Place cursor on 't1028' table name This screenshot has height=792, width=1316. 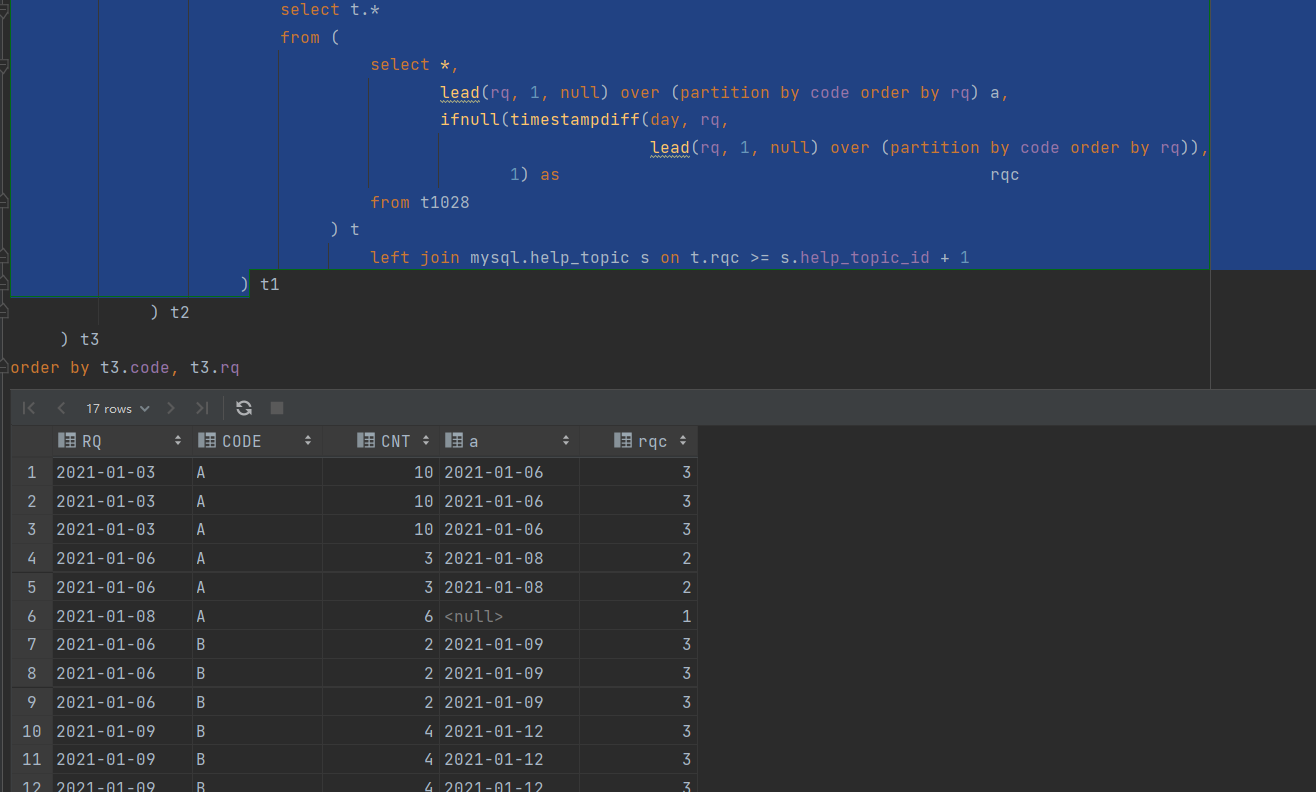(x=445, y=202)
